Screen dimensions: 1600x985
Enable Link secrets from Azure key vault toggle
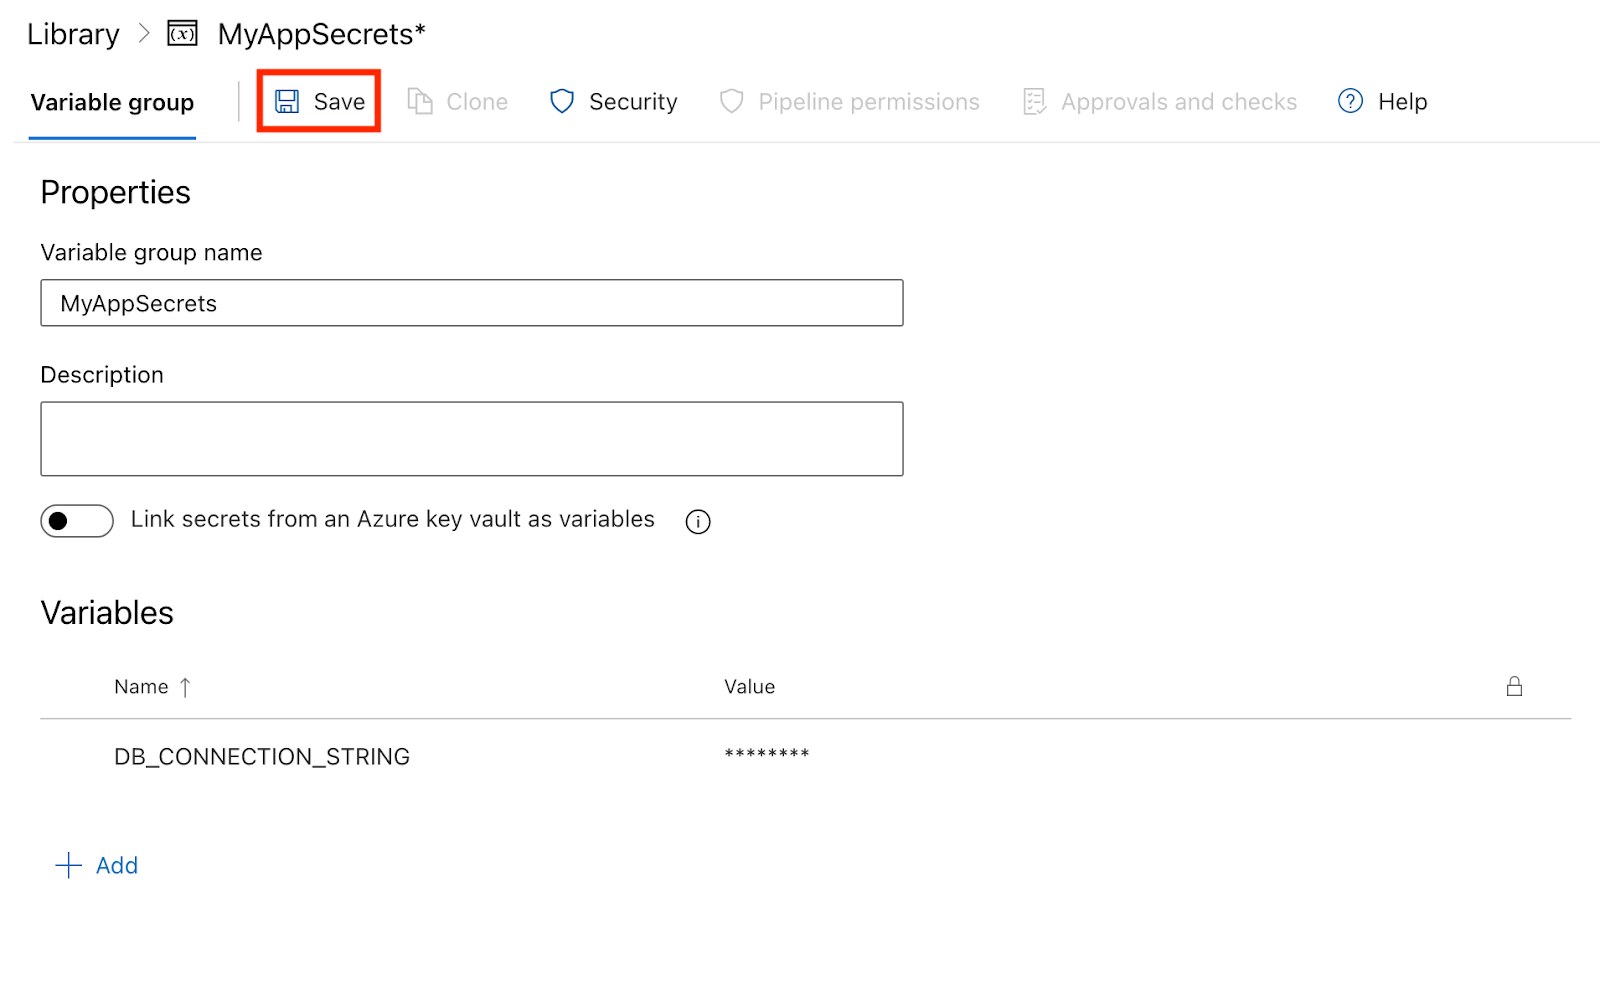(77, 521)
